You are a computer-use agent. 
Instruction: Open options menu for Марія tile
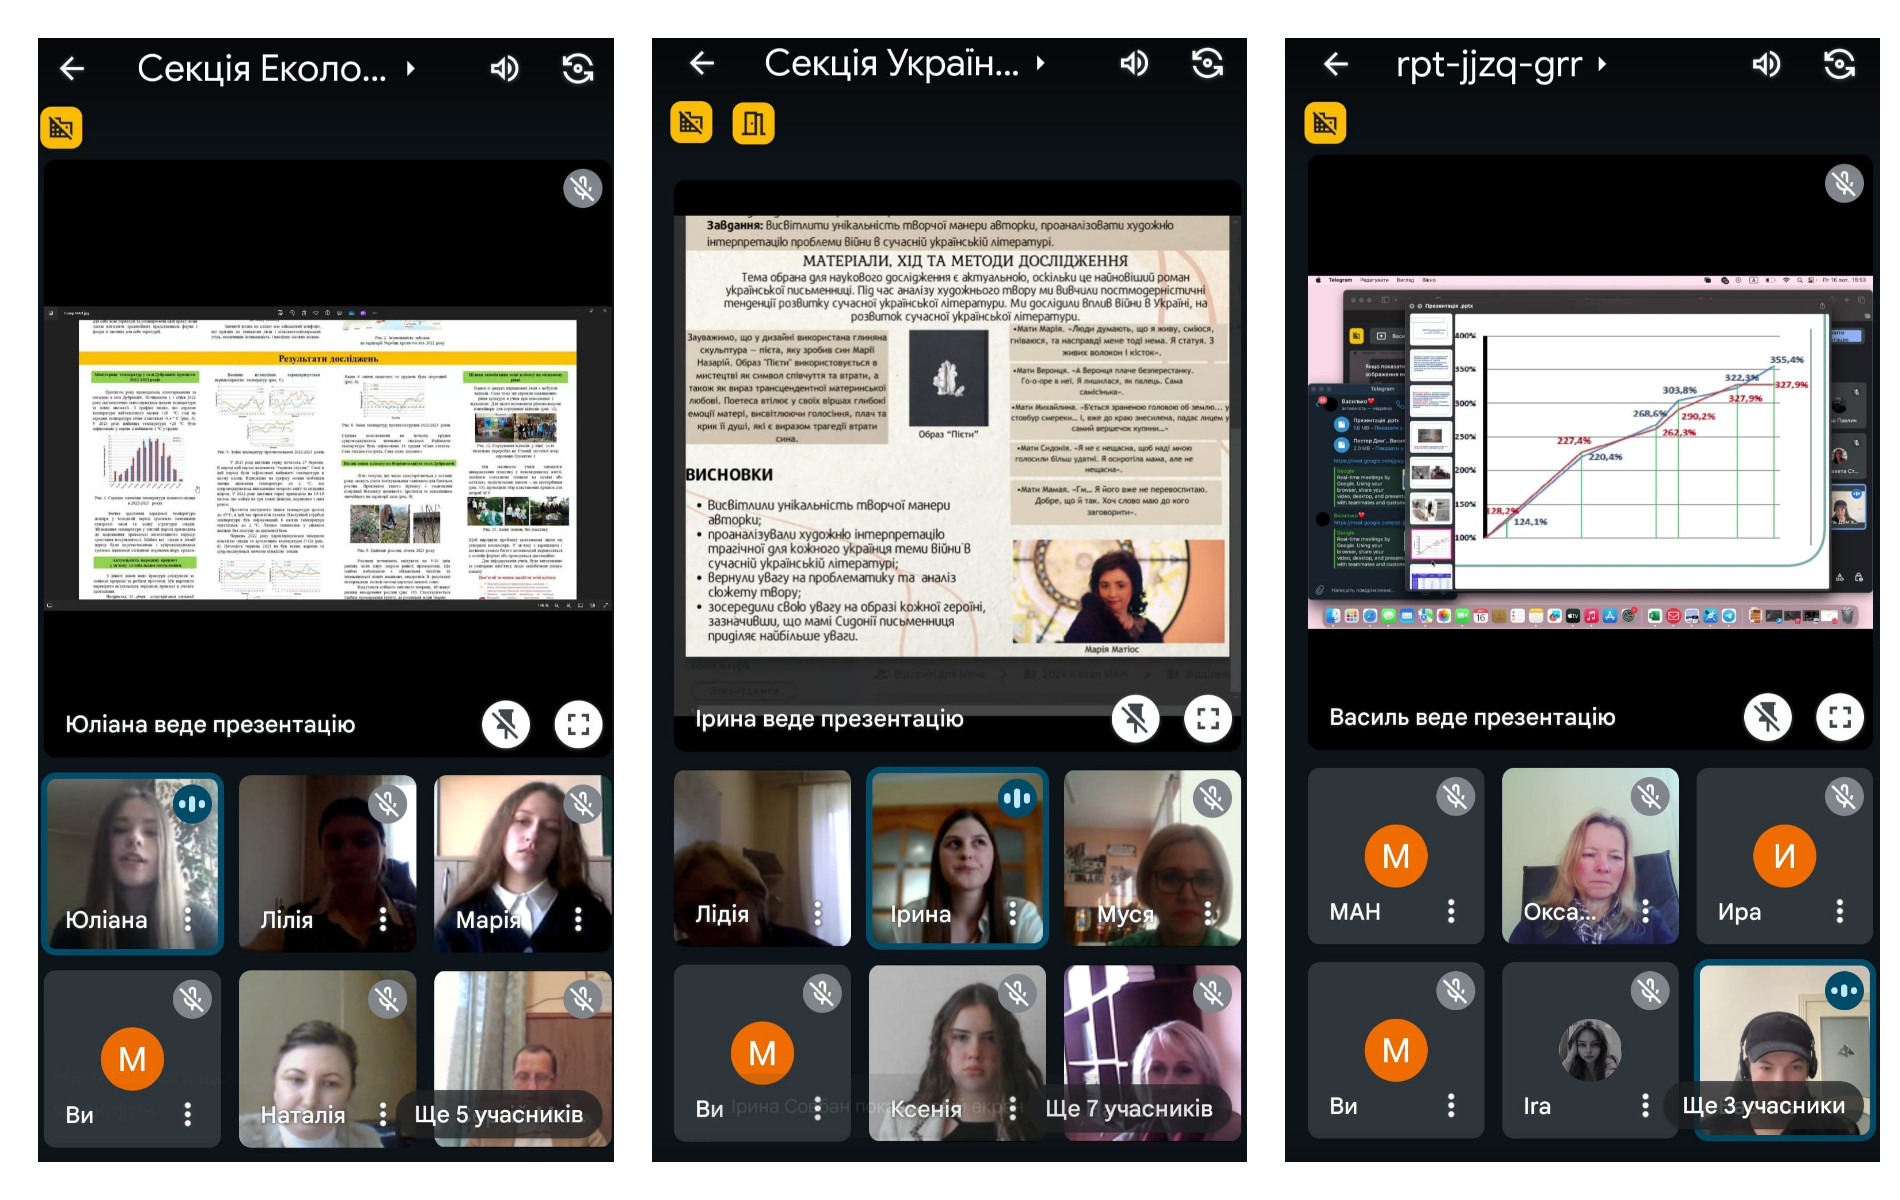(578, 919)
